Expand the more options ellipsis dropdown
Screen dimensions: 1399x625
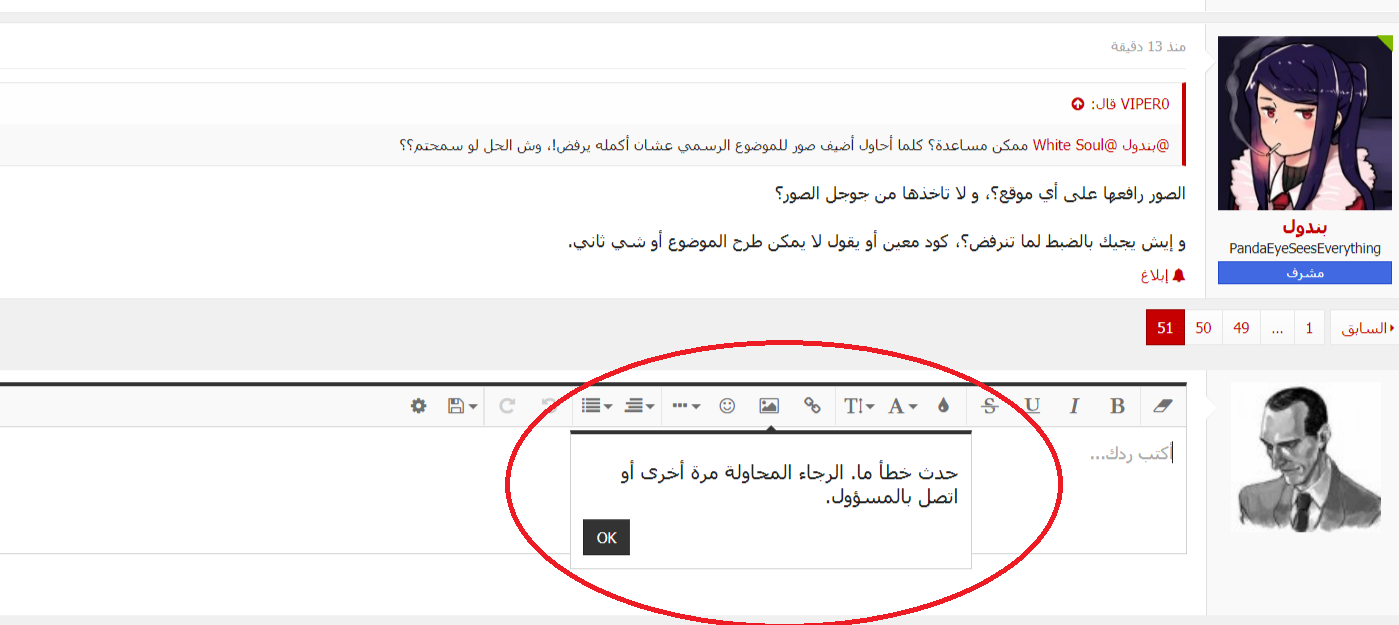coord(686,406)
